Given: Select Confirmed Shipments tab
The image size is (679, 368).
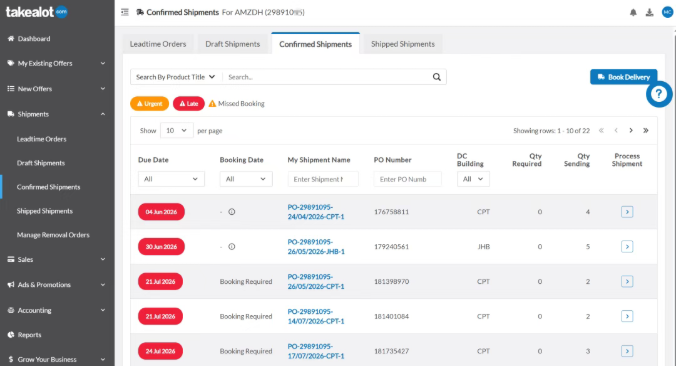Looking at the screenshot, I should (x=315, y=44).
